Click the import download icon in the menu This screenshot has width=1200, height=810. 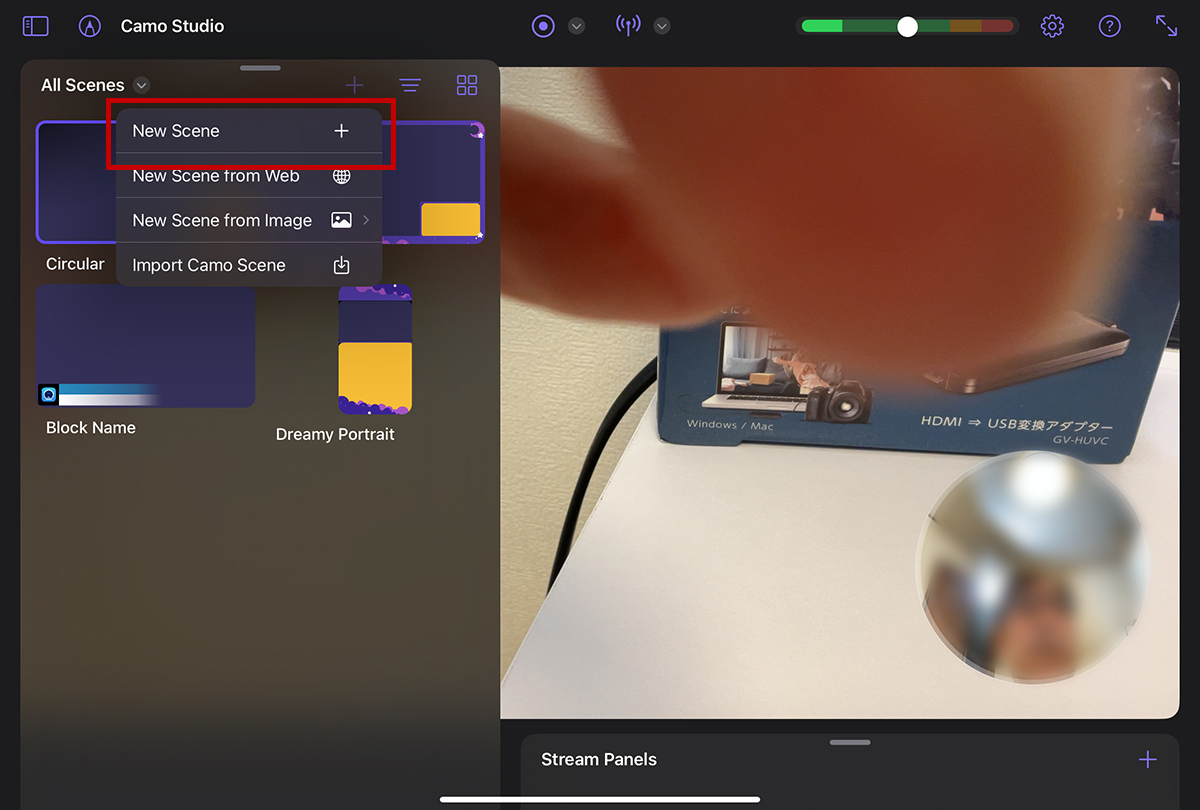(x=341, y=265)
